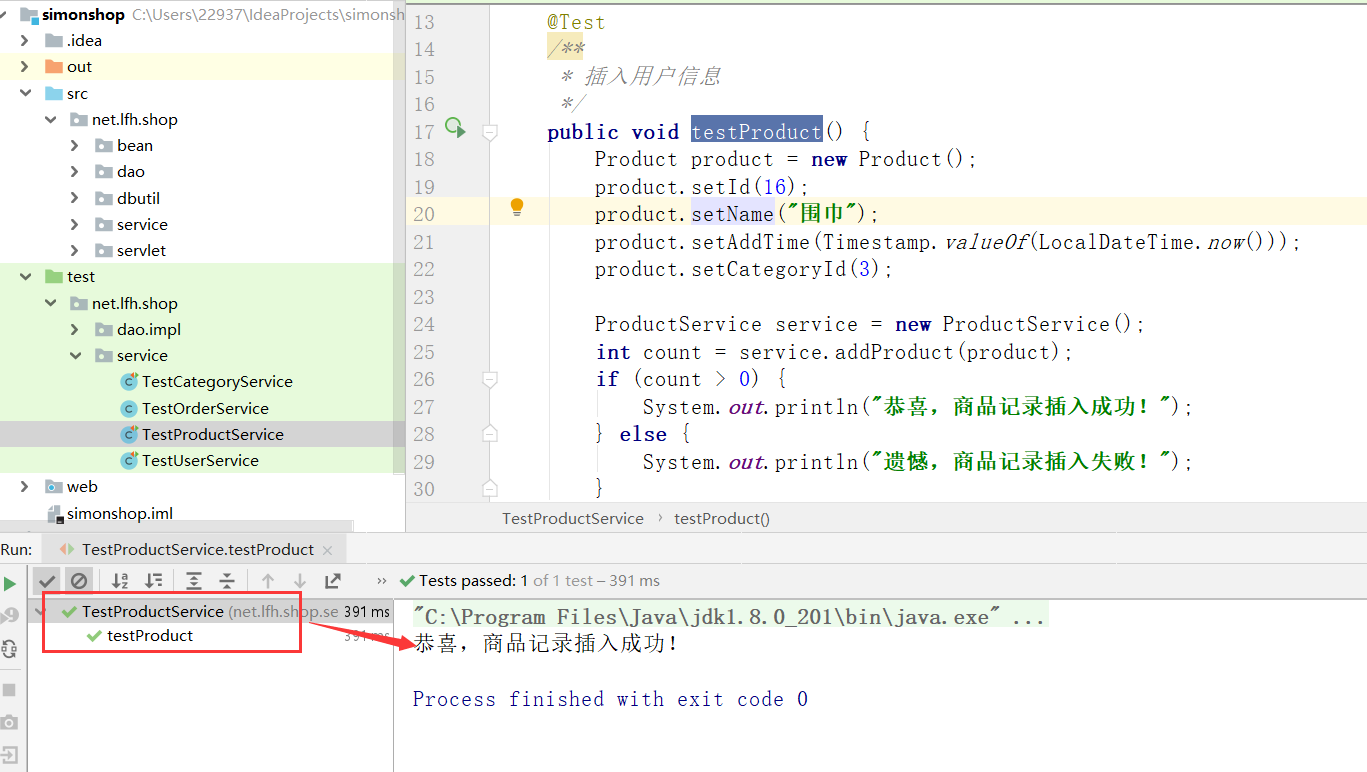Select the test folder in project tree
The width and height of the screenshot is (1367, 772).
(x=81, y=277)
